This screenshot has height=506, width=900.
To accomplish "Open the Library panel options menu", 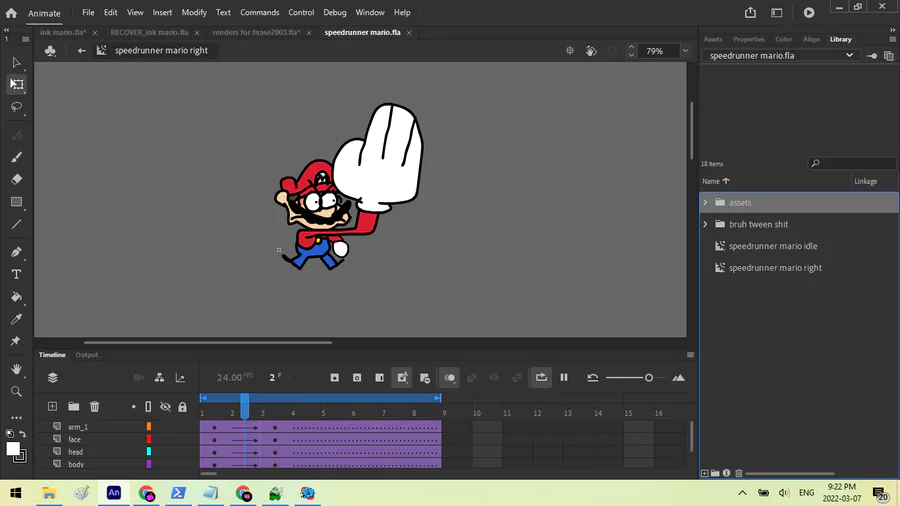I will pos(893,40).
